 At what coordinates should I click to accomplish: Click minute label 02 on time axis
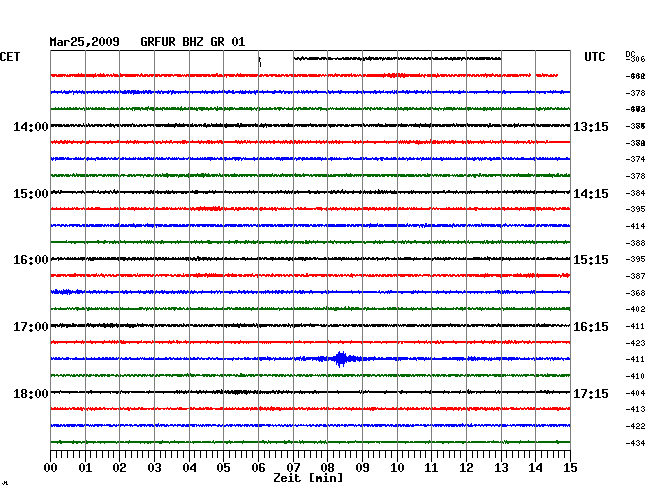pos(119,467)
